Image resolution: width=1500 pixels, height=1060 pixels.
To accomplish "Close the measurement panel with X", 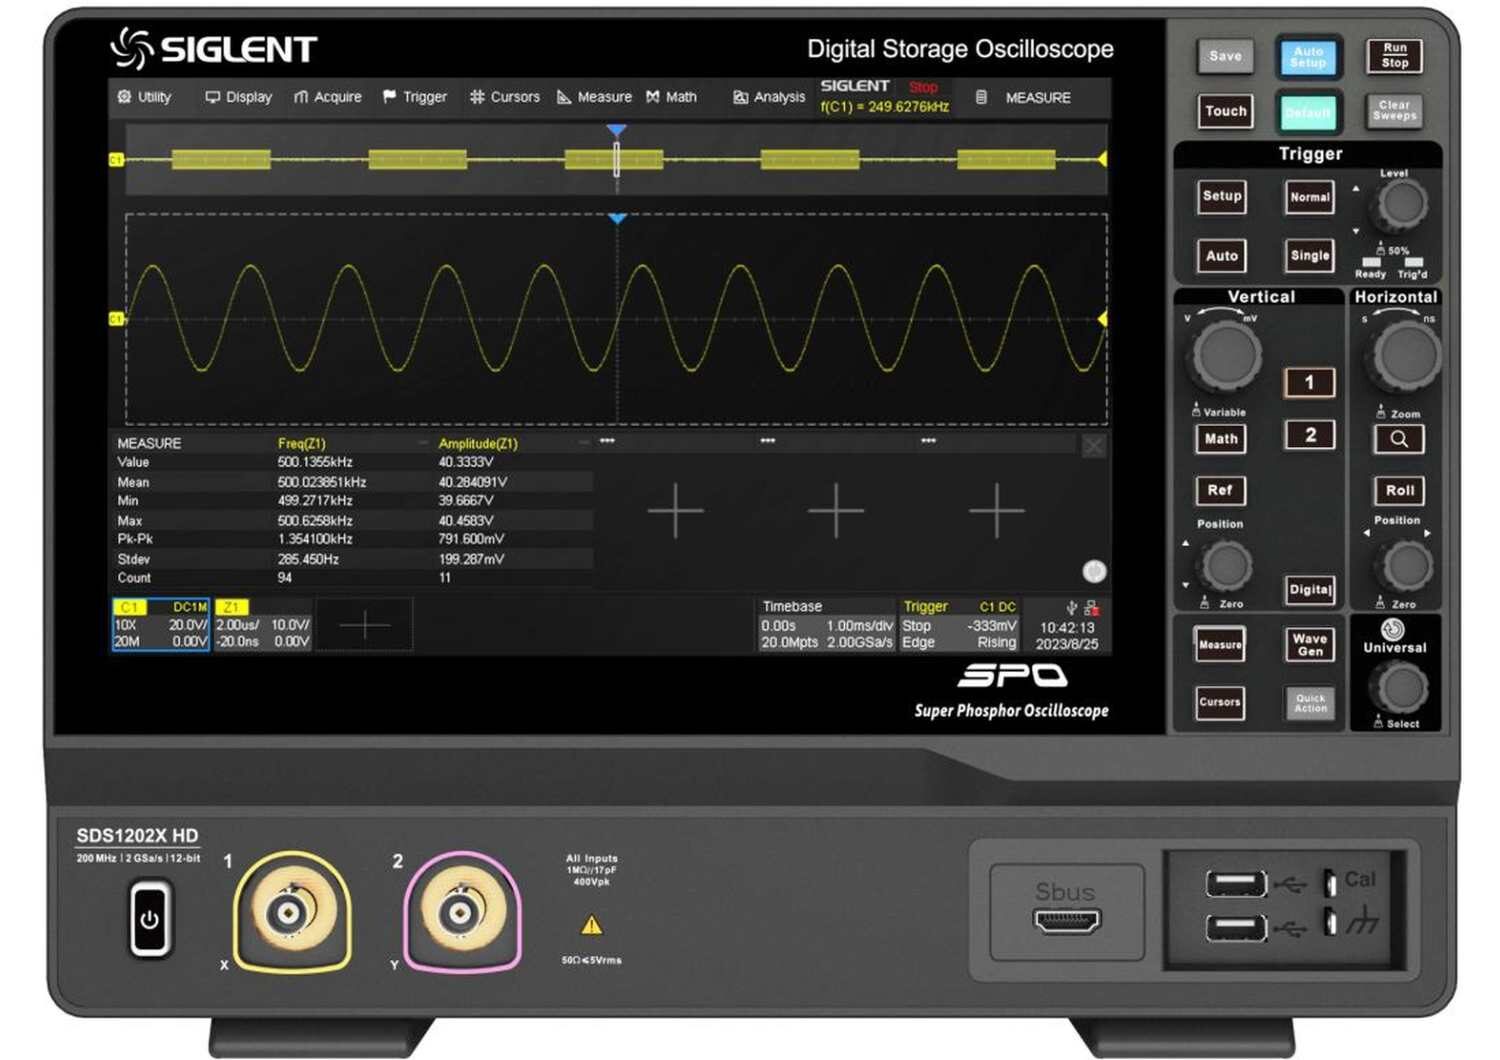I will tap(1094, 446).
